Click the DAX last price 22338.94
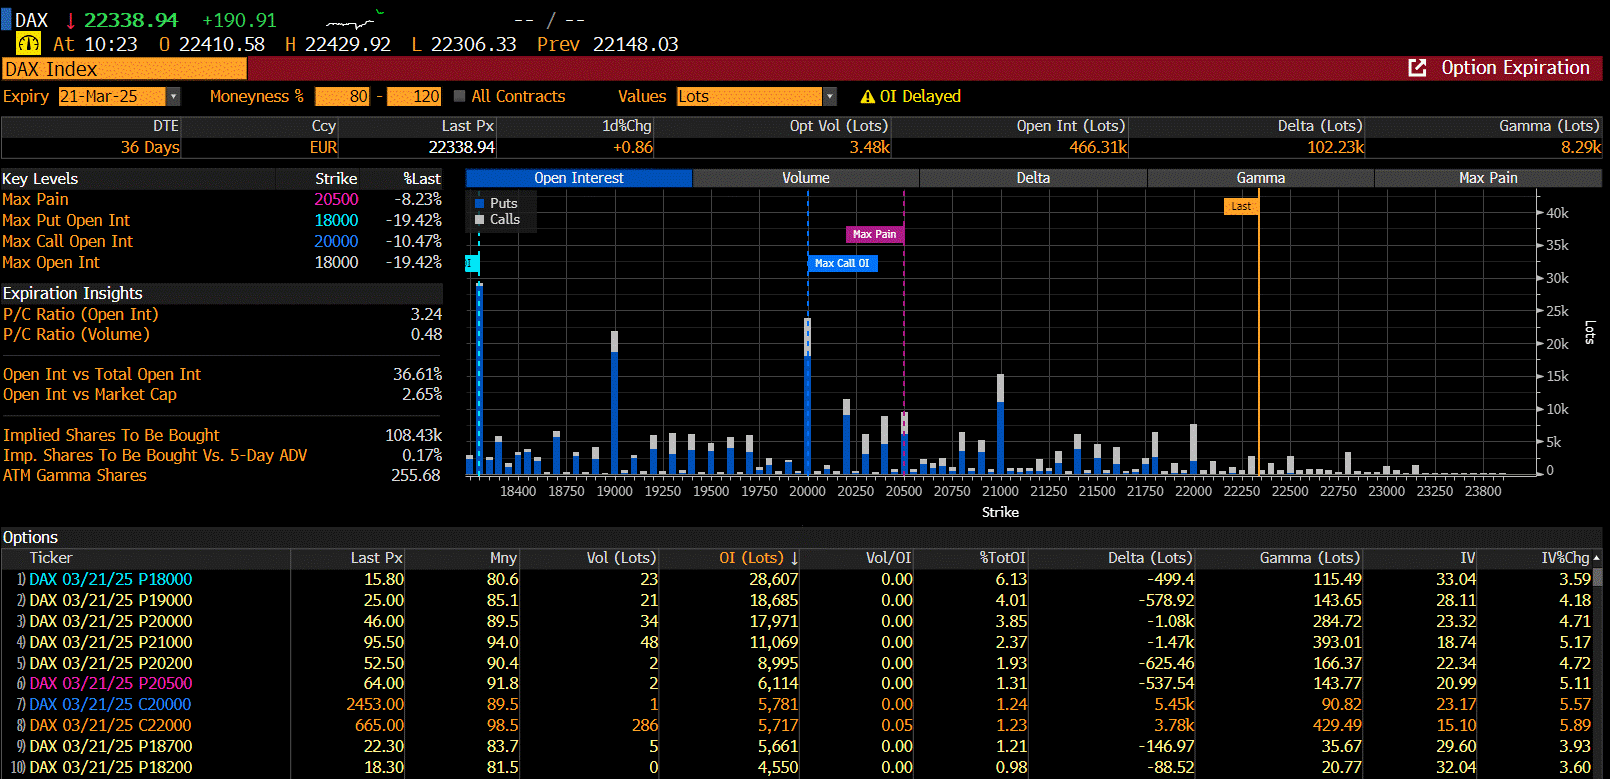This screenshot has width=1610, height=779. (131, 20)
